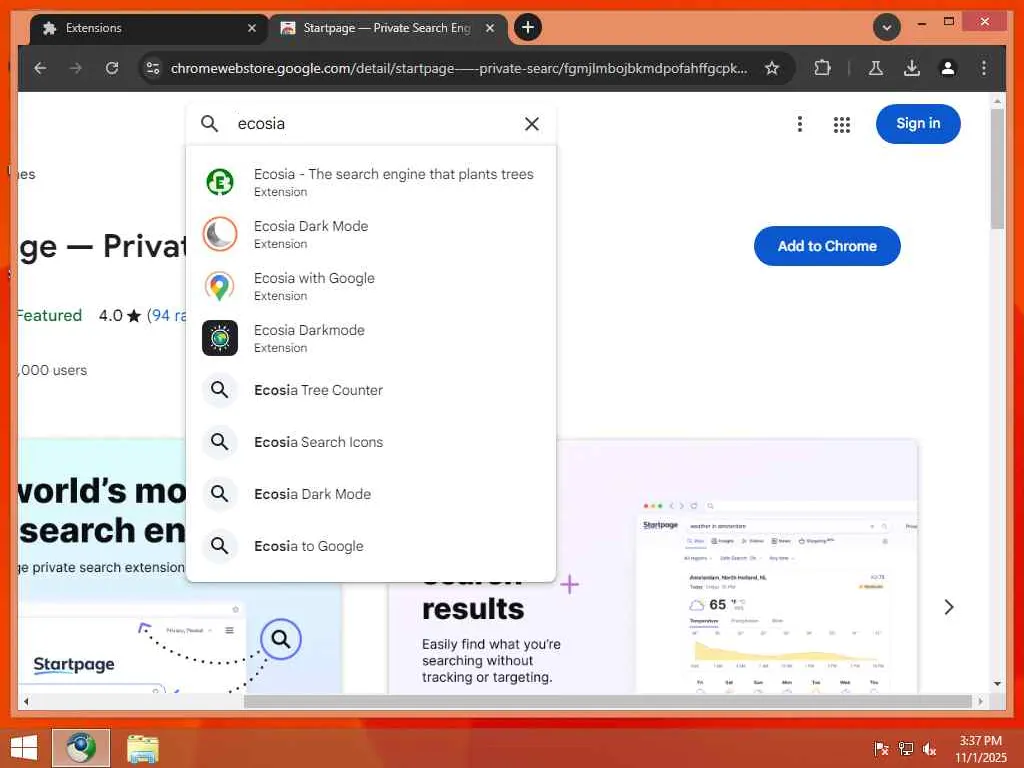Open the Extensions puzzle icon in toolbar
Screen dimensions: 1024x768
pos(822,68)
